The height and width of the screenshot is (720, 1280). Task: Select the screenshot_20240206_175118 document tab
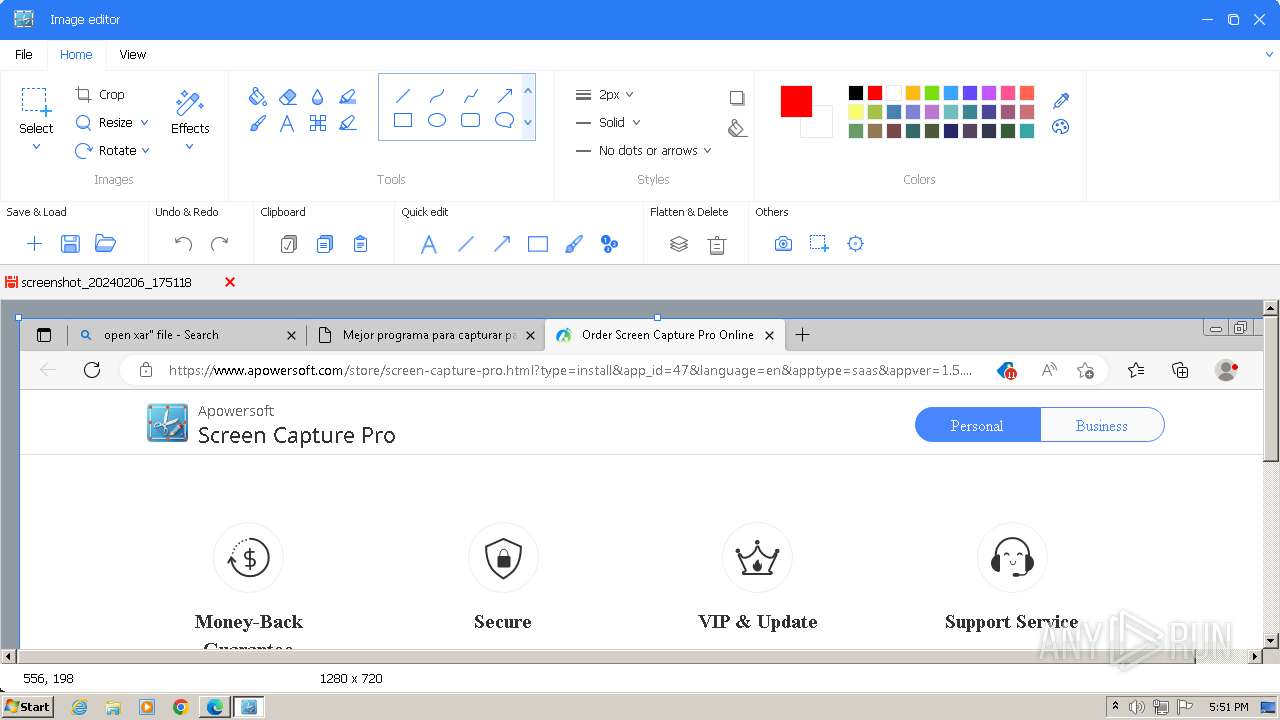tap(106, 282)
